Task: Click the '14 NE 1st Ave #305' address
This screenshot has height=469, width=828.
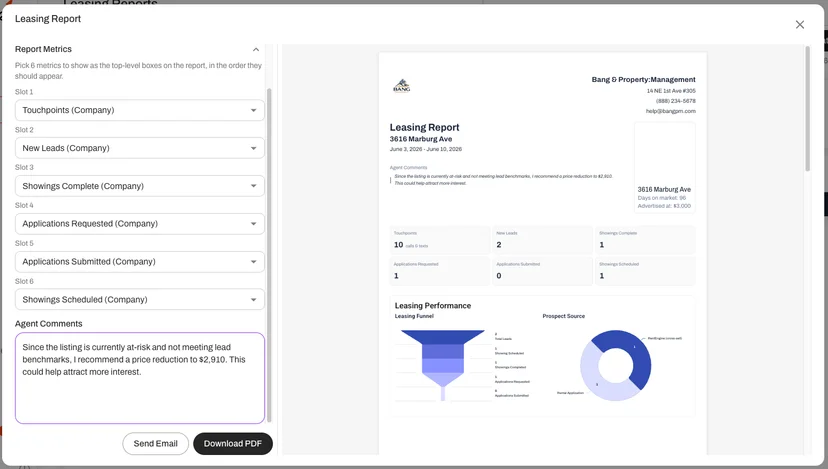Action: pyautogui.click(x=671, y=91)
